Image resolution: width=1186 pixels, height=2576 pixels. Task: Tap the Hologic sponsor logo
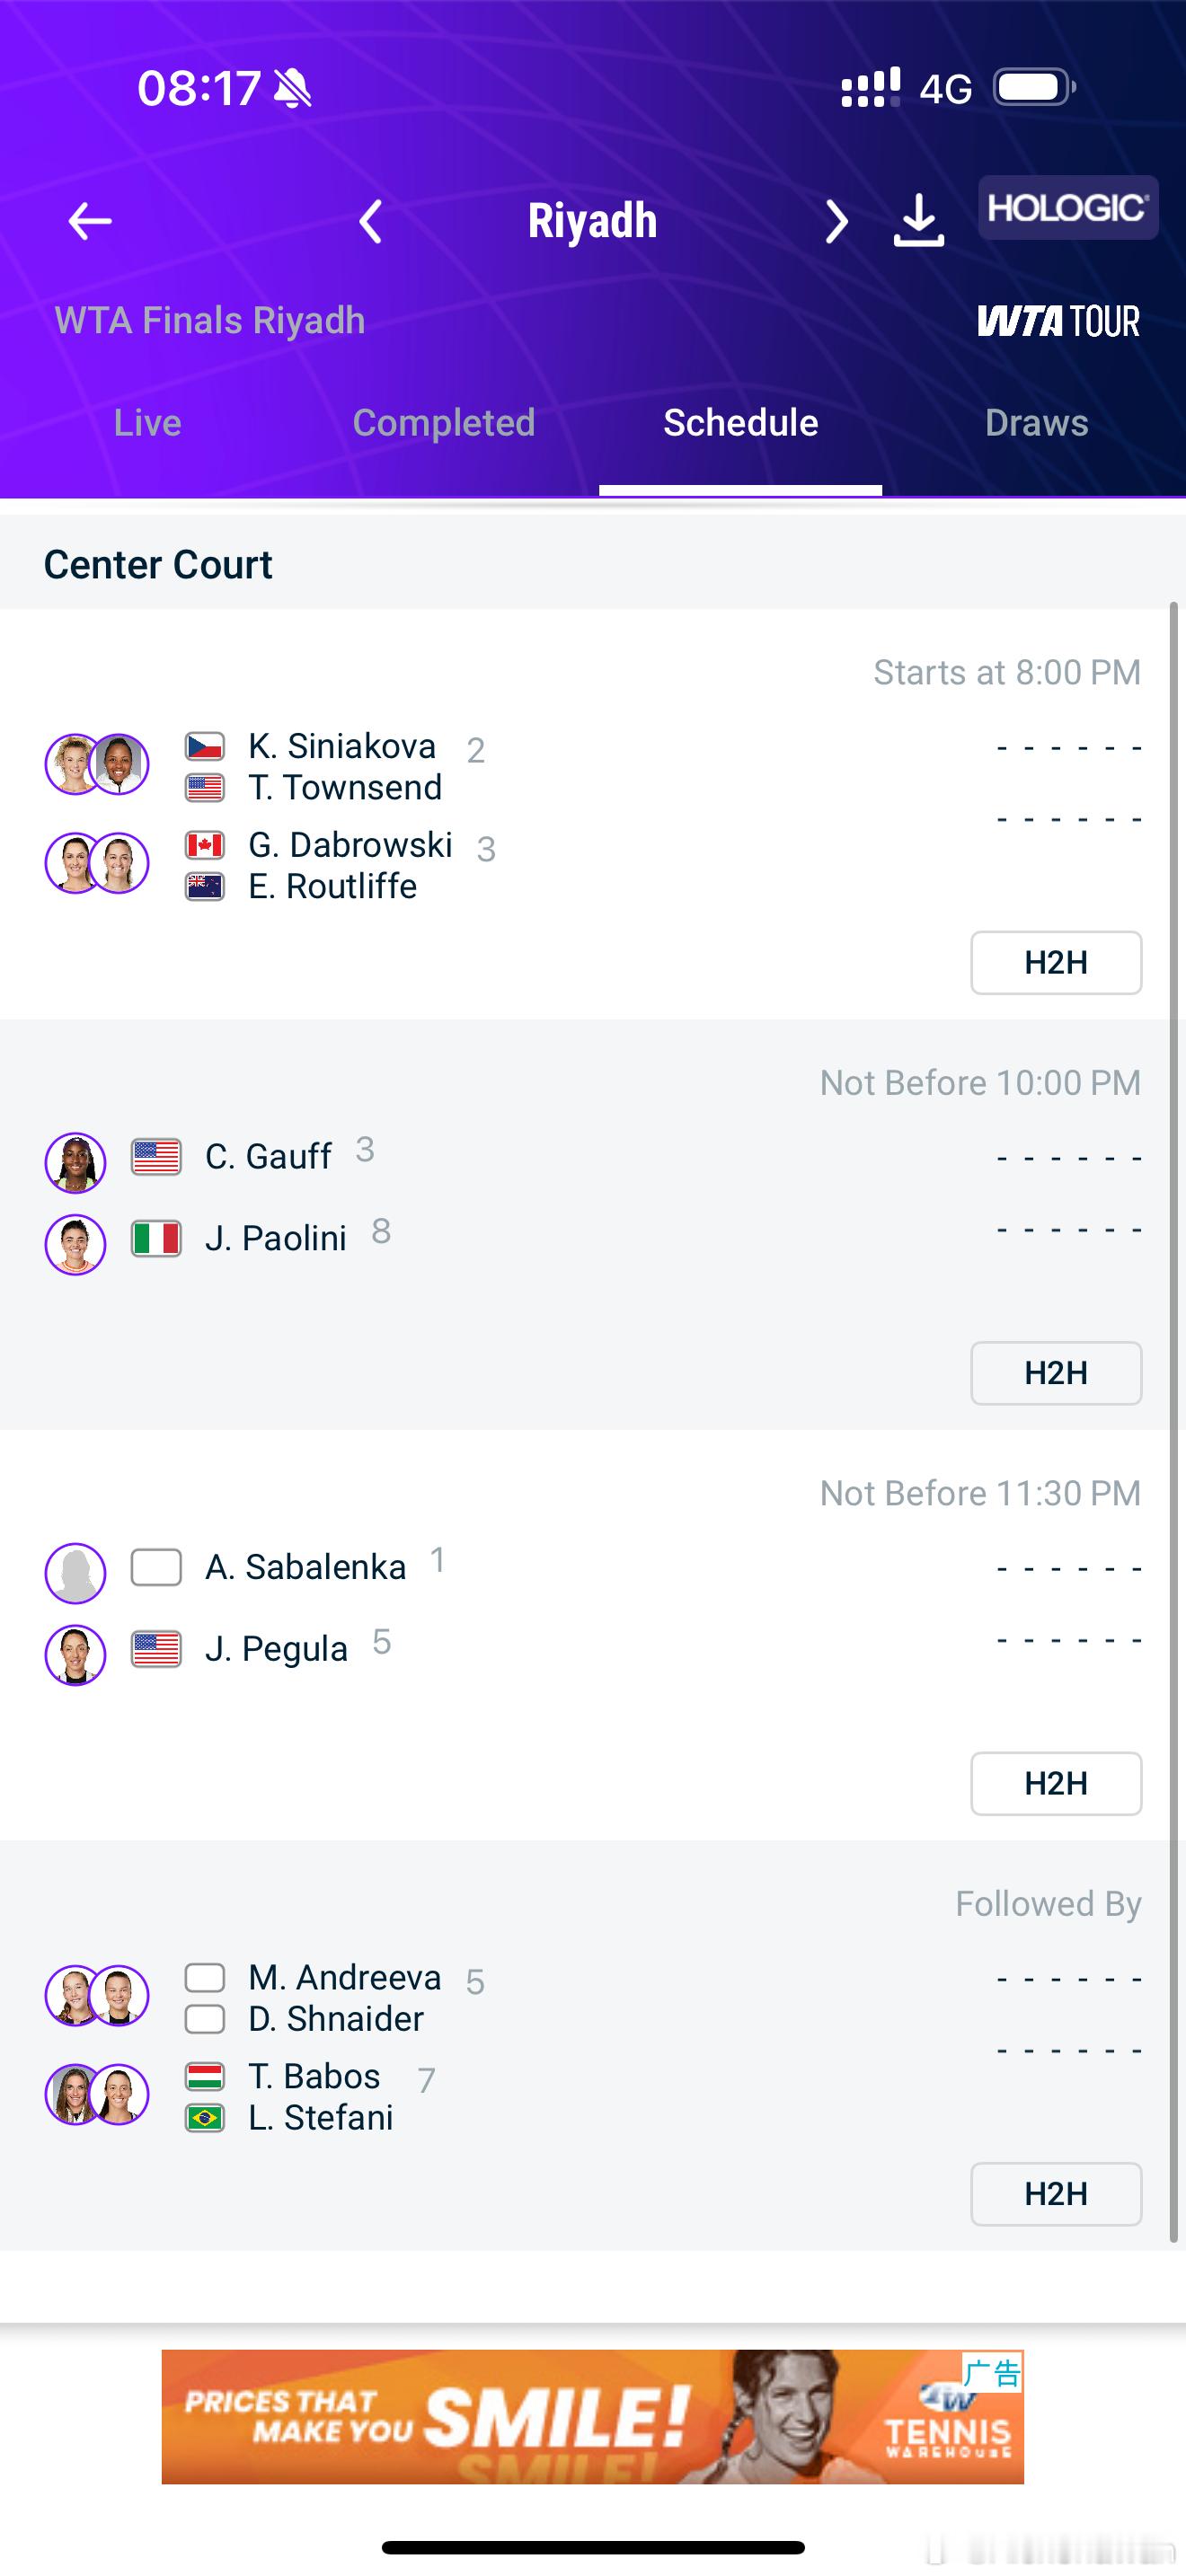pyautogui.click(x=1067, y=208)
